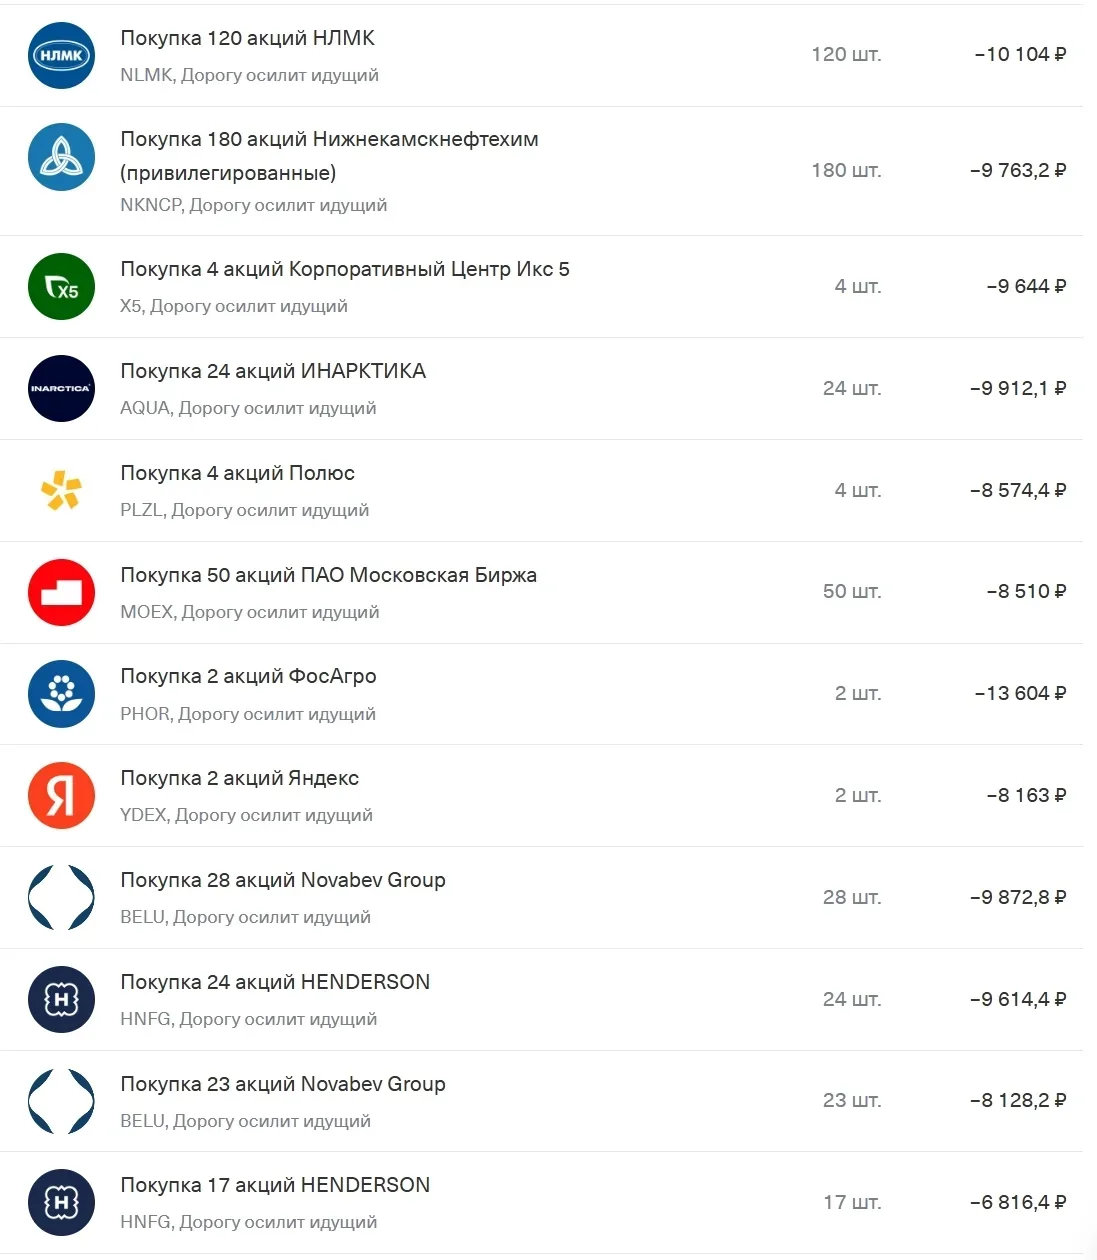
Task: Click the amount −13 604 ₽
Action: click(x=1020, y=693)
